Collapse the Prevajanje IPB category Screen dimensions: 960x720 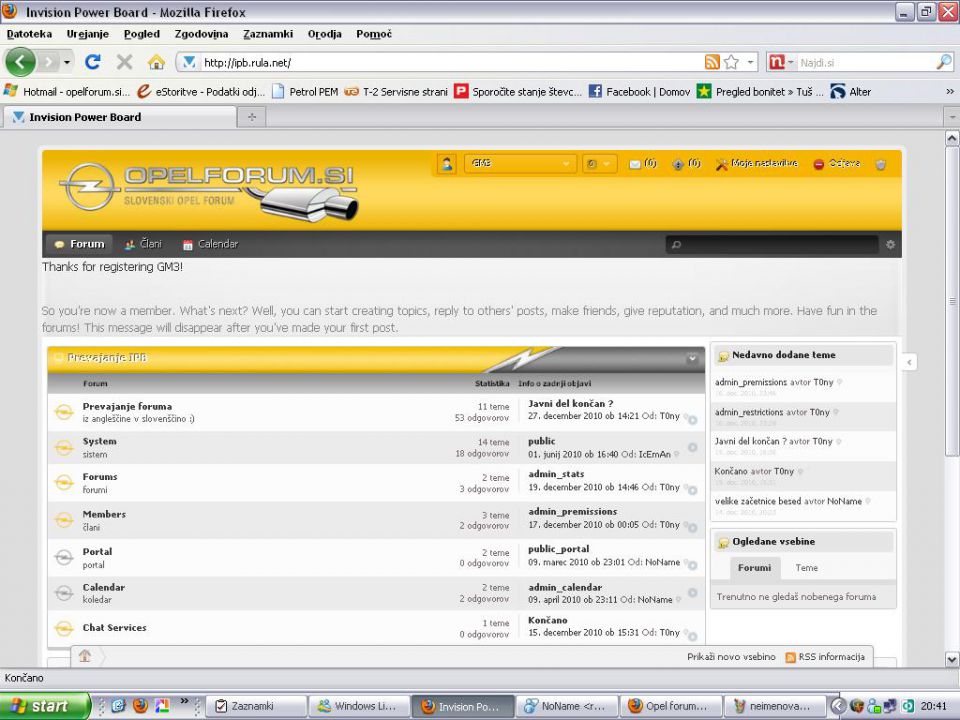(692, 358)
